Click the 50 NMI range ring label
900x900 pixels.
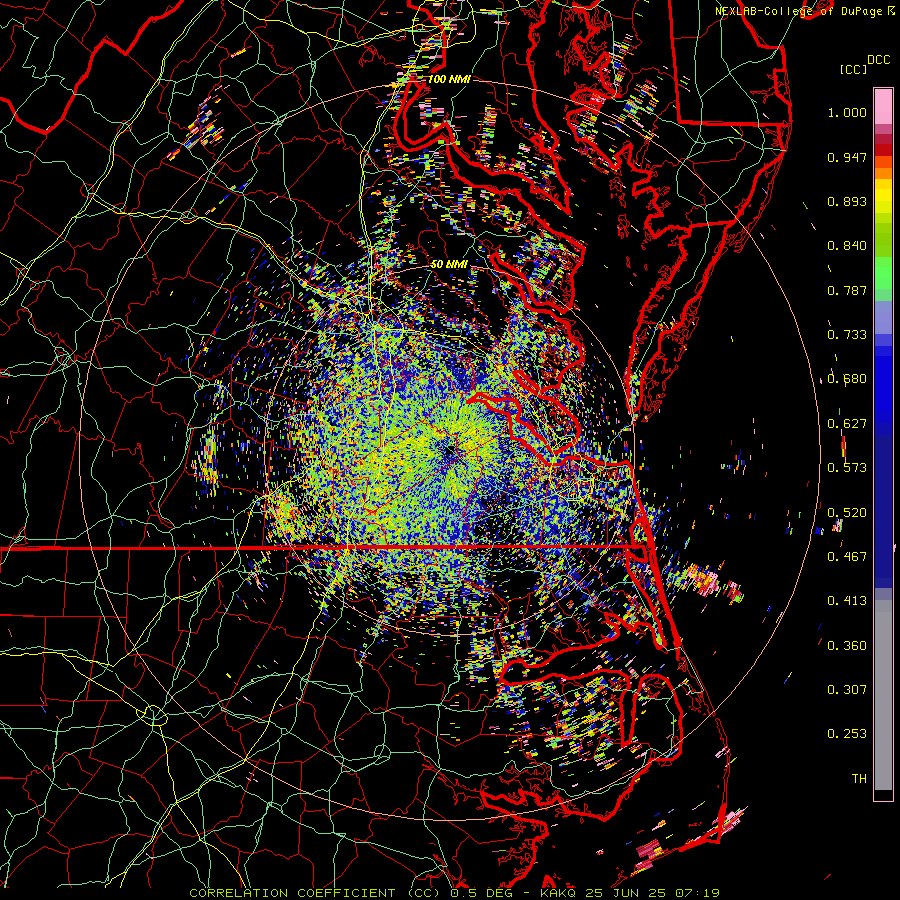coord(449,265)
